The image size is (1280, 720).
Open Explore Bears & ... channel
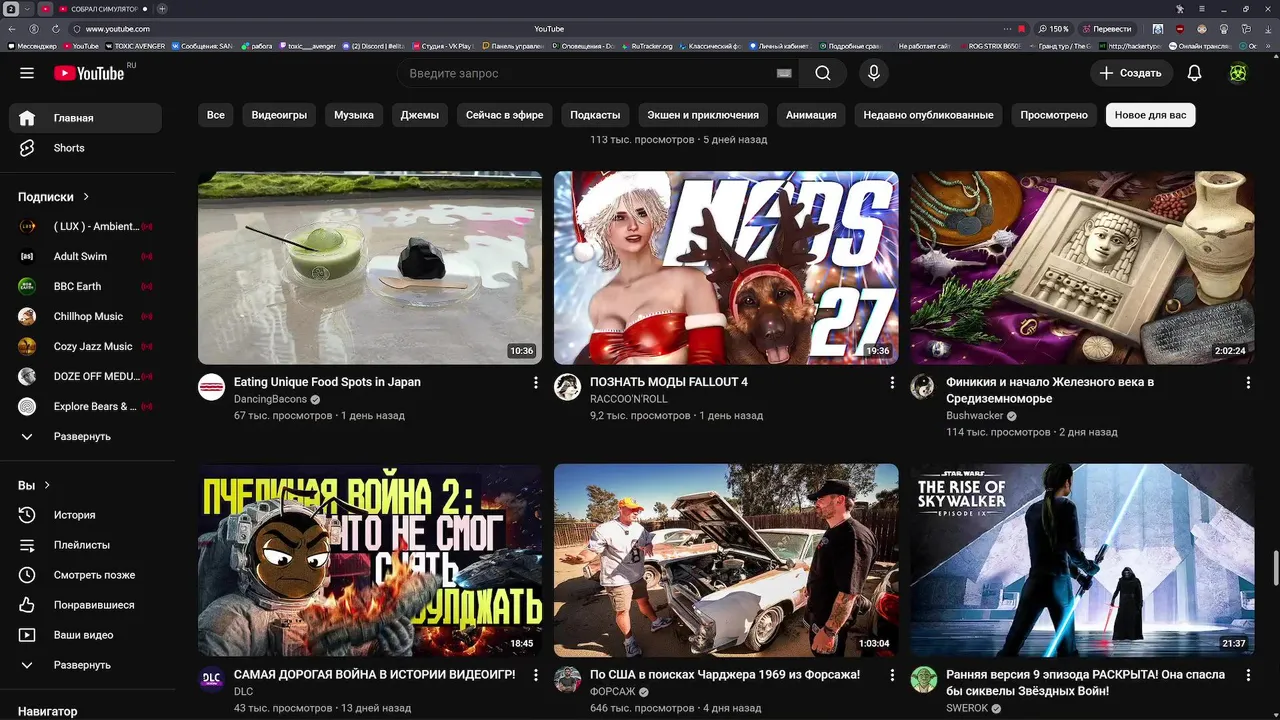tap(85, 406)
